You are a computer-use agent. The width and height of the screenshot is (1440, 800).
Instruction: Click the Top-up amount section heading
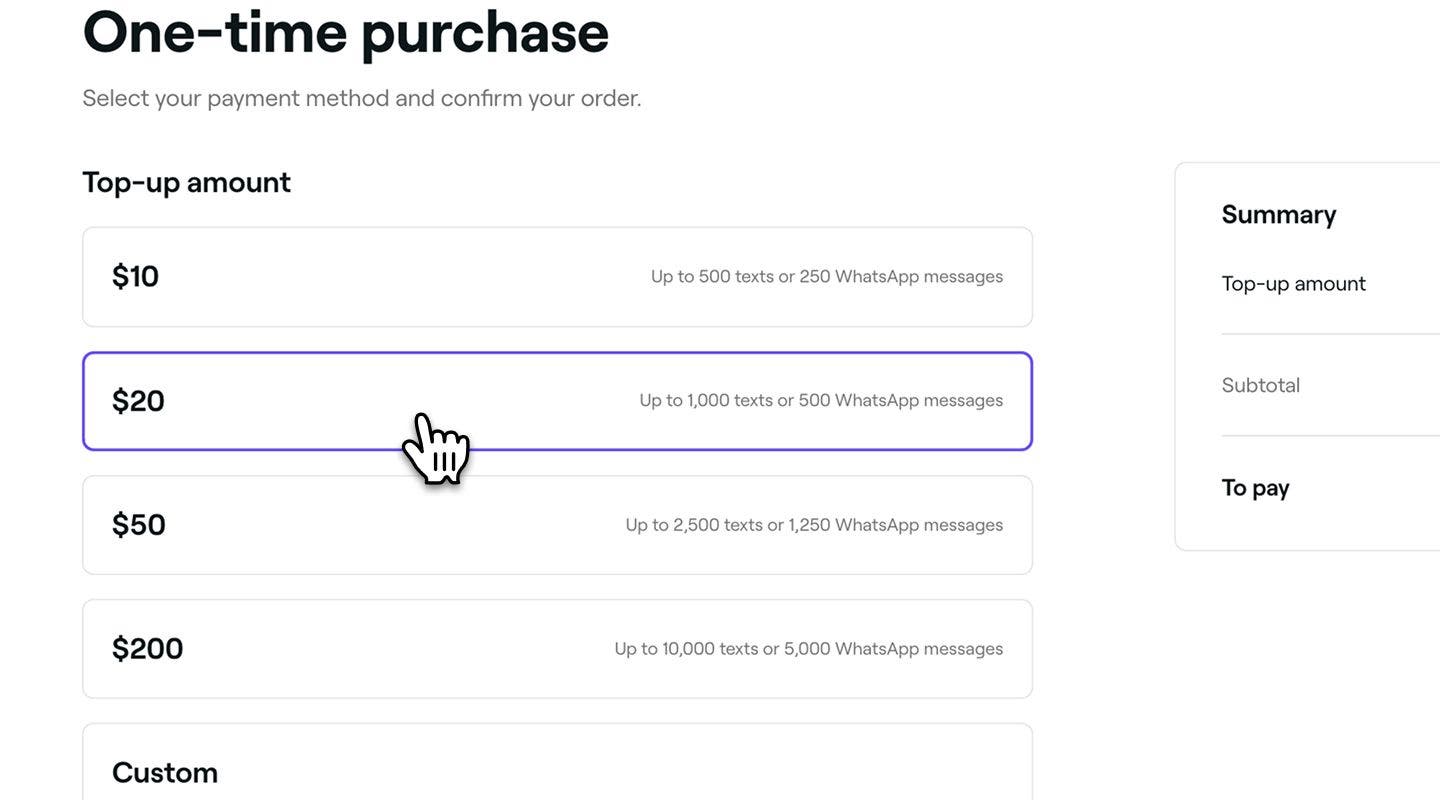click(x=186, y=182)
